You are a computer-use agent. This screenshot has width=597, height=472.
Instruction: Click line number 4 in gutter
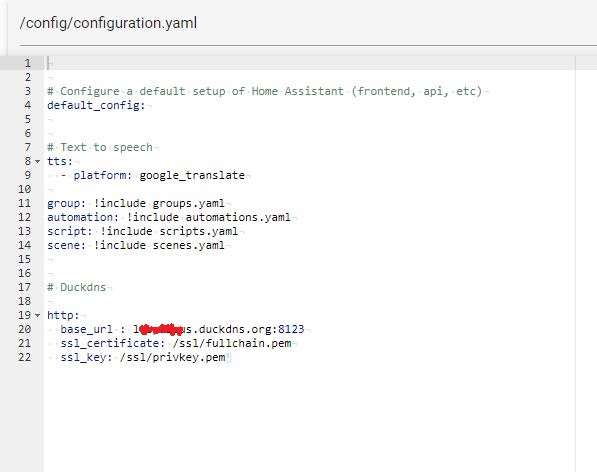pyautogui.click(x=28, y=105)
